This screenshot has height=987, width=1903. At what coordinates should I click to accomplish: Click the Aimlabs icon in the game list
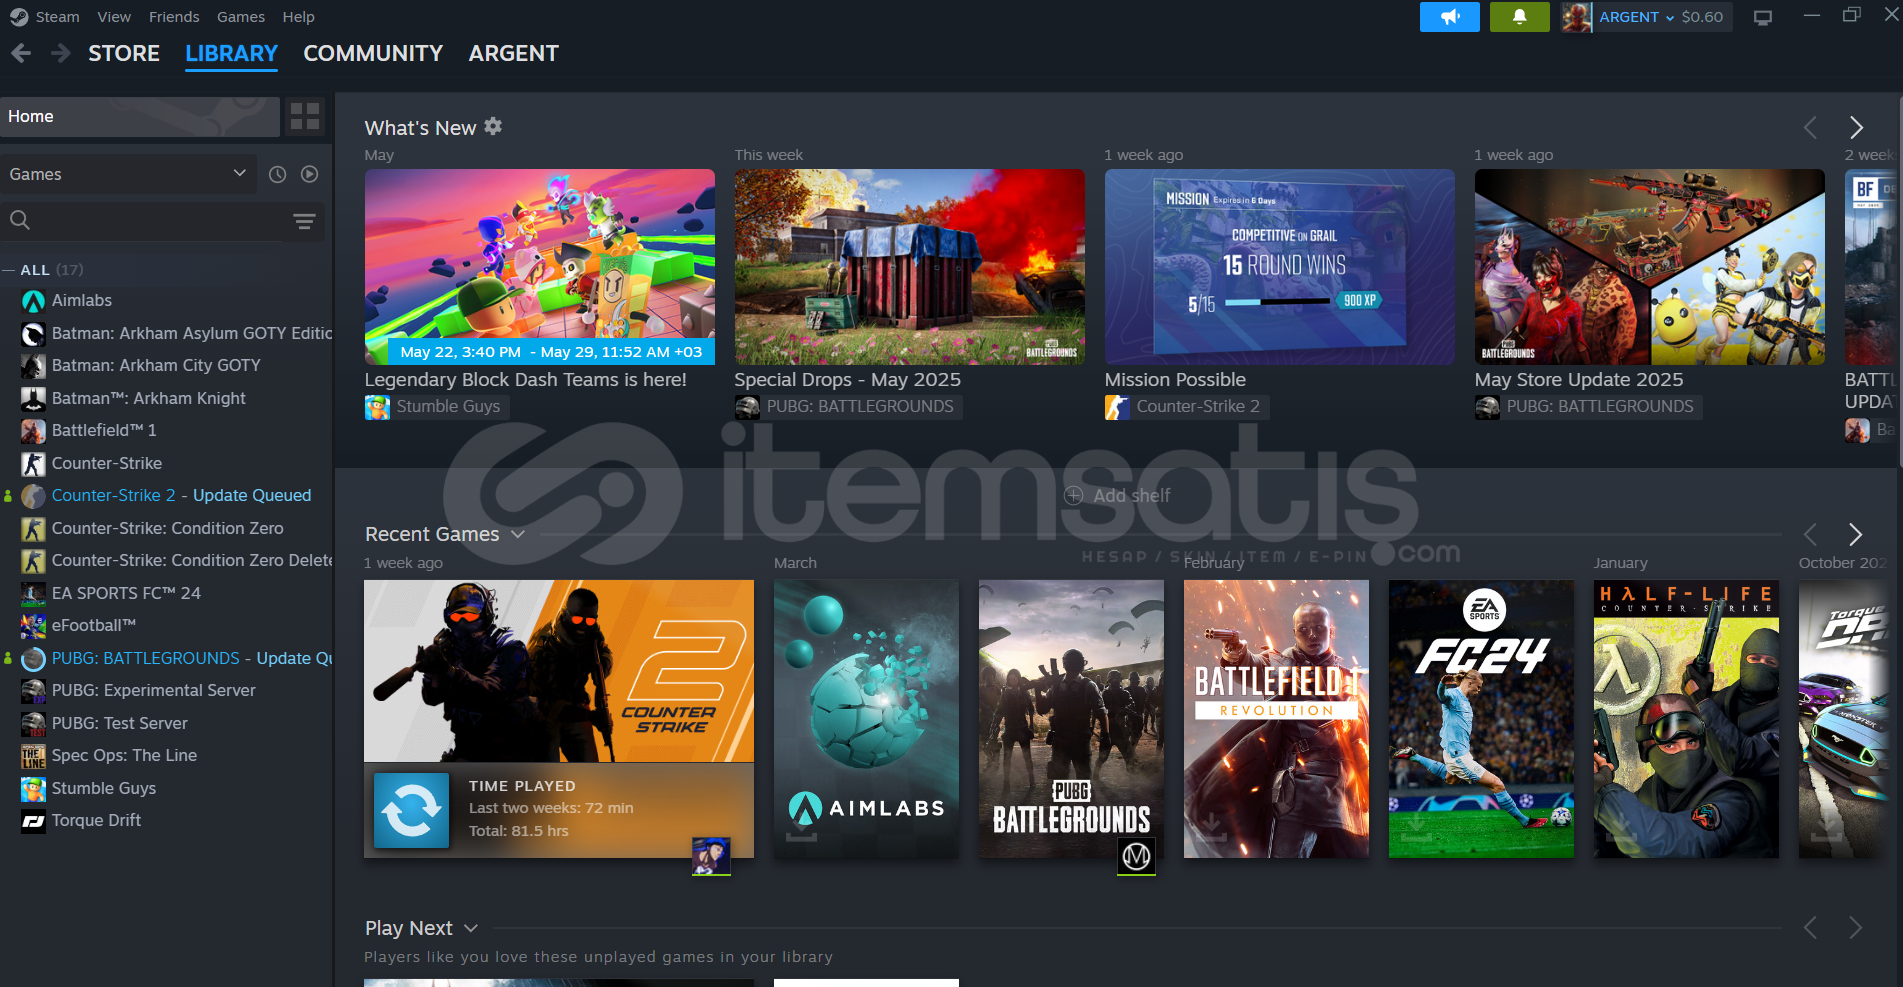33,301
